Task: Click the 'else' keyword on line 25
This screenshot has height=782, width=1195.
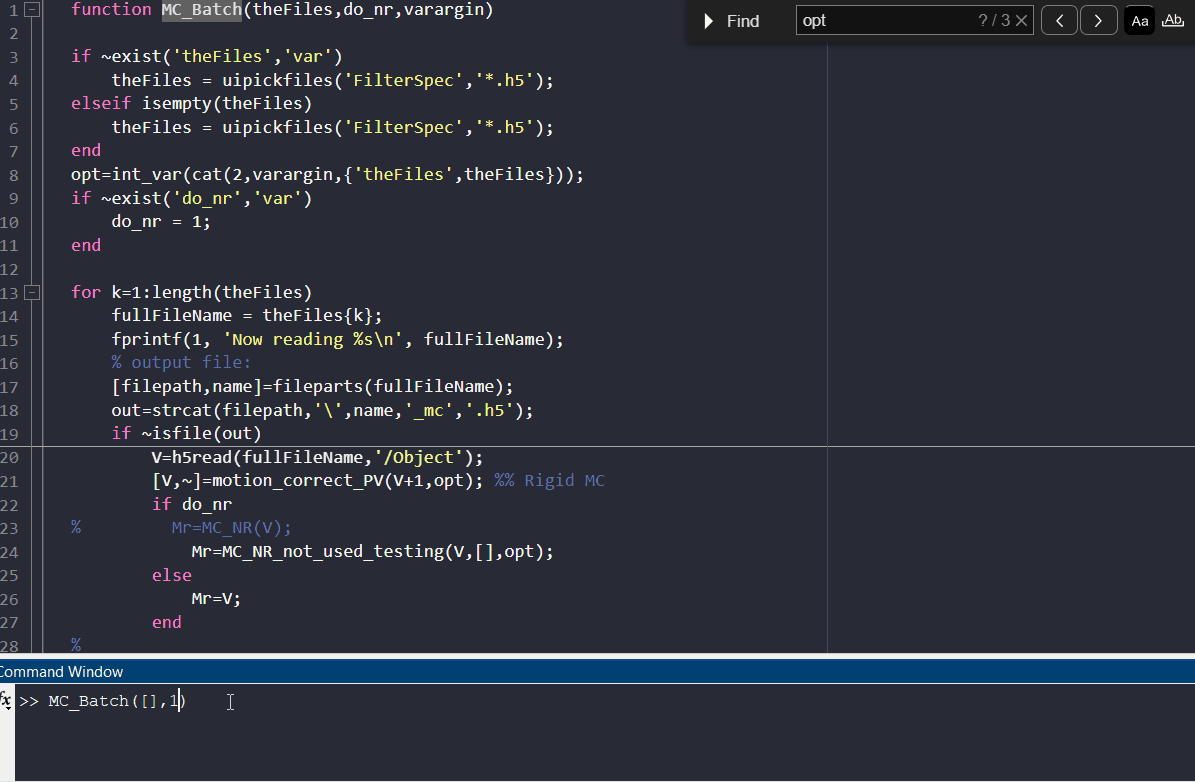Action: (171, 575)
